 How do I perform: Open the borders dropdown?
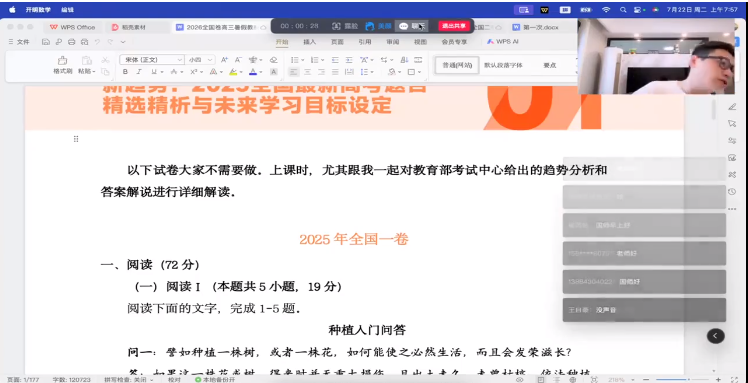pyautogui.click(x=419, y=72)
